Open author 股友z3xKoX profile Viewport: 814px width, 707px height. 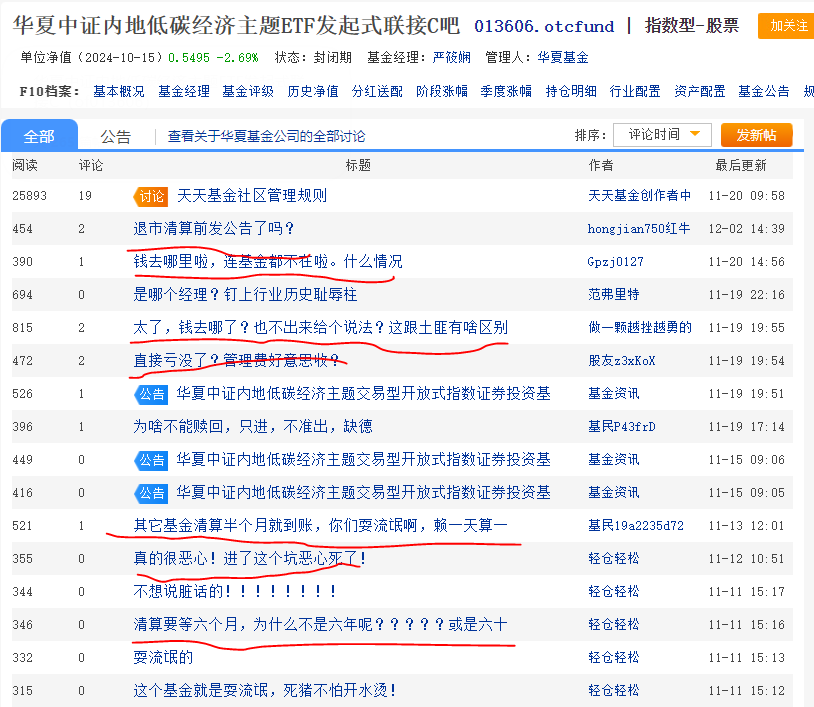pyautogui.click(x=622, y=361)
